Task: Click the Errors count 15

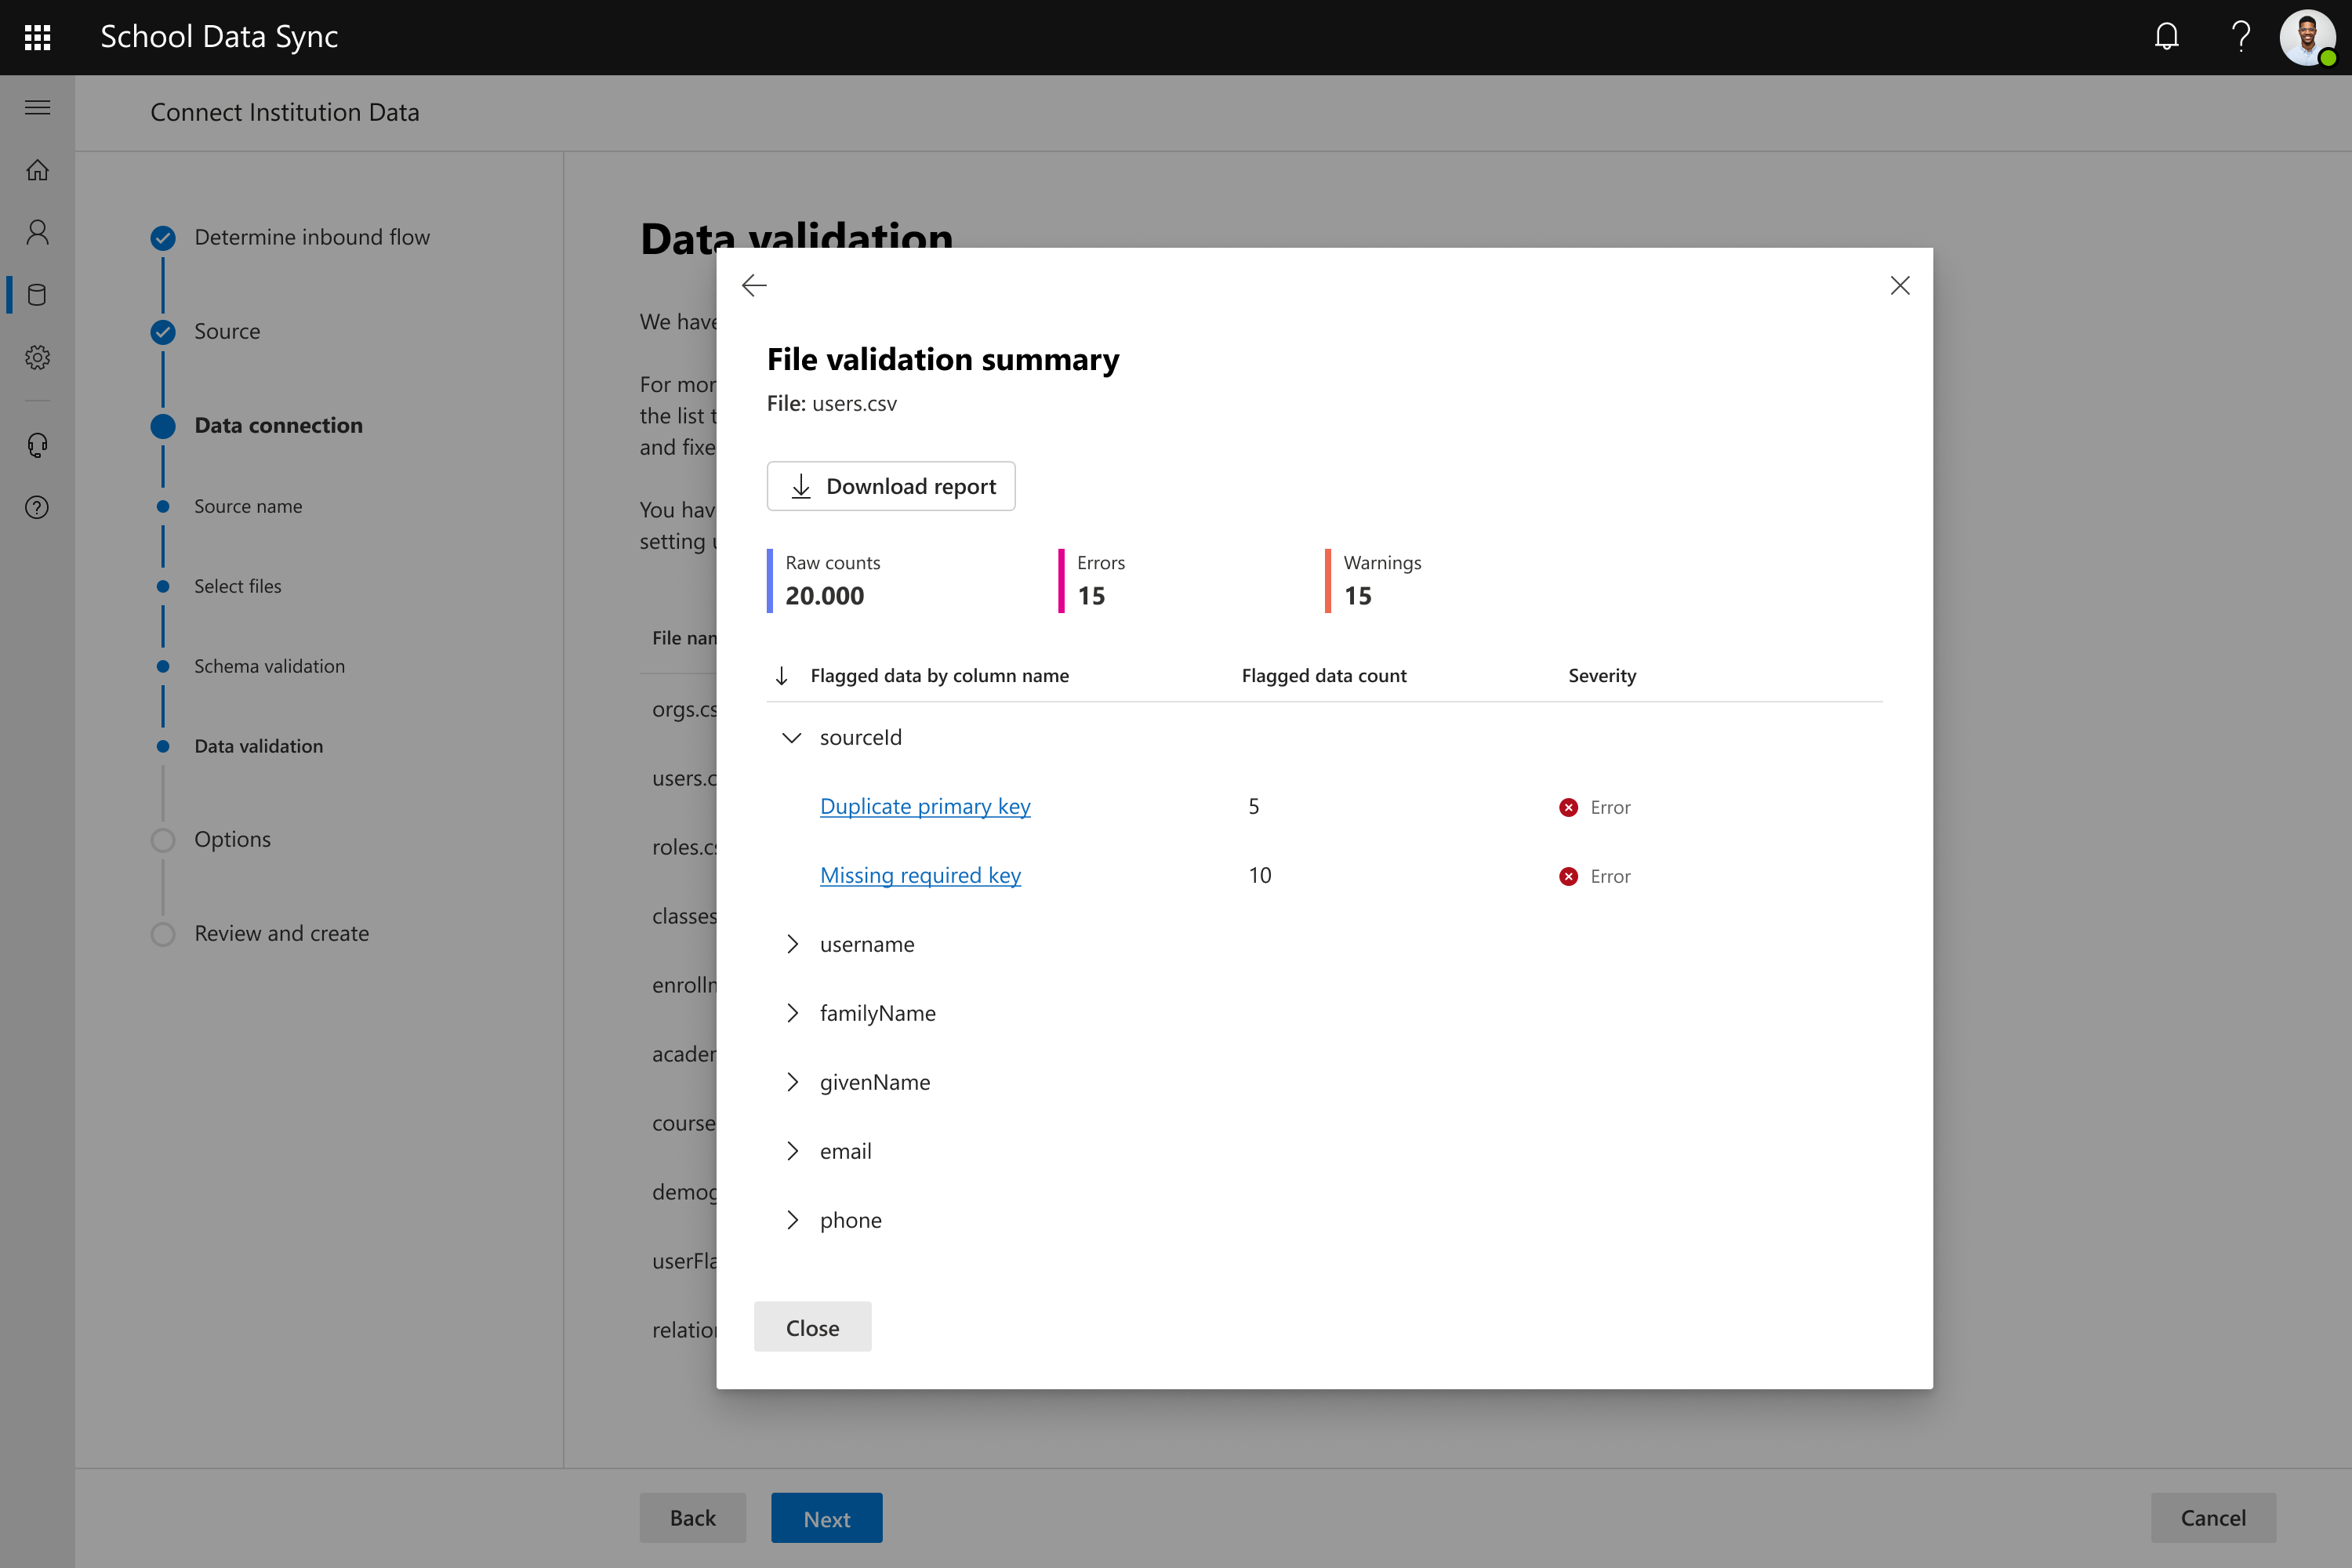Action: 1091,596
